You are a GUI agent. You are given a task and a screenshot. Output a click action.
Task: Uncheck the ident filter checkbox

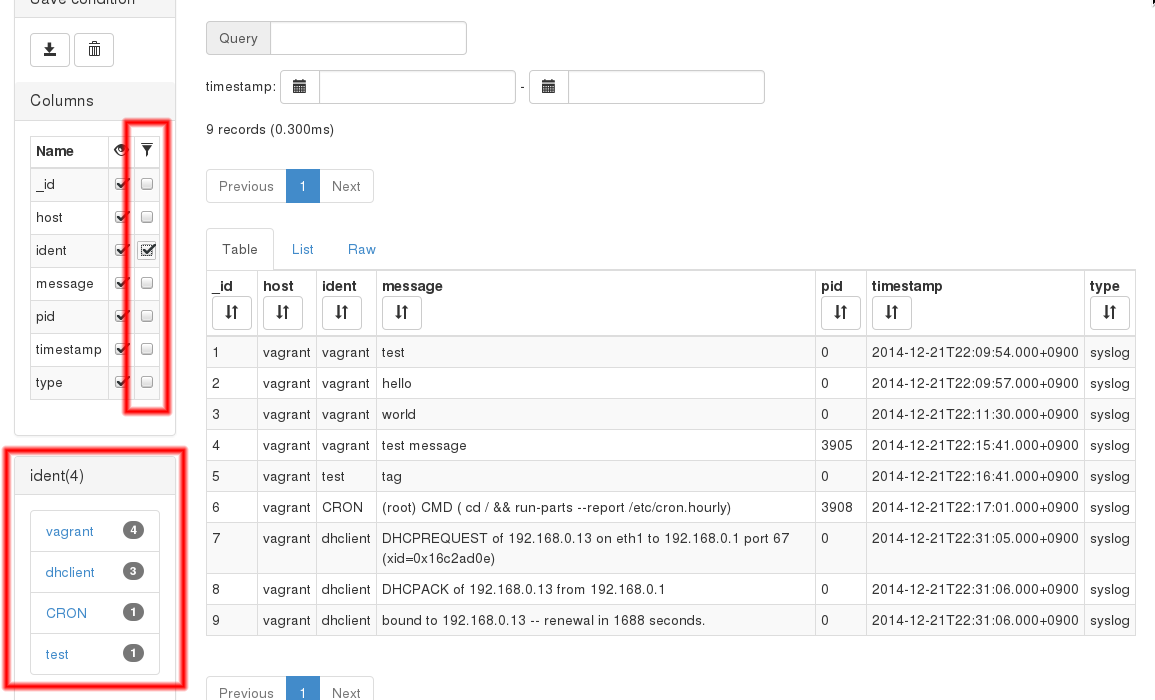click(x=146, y=250)
